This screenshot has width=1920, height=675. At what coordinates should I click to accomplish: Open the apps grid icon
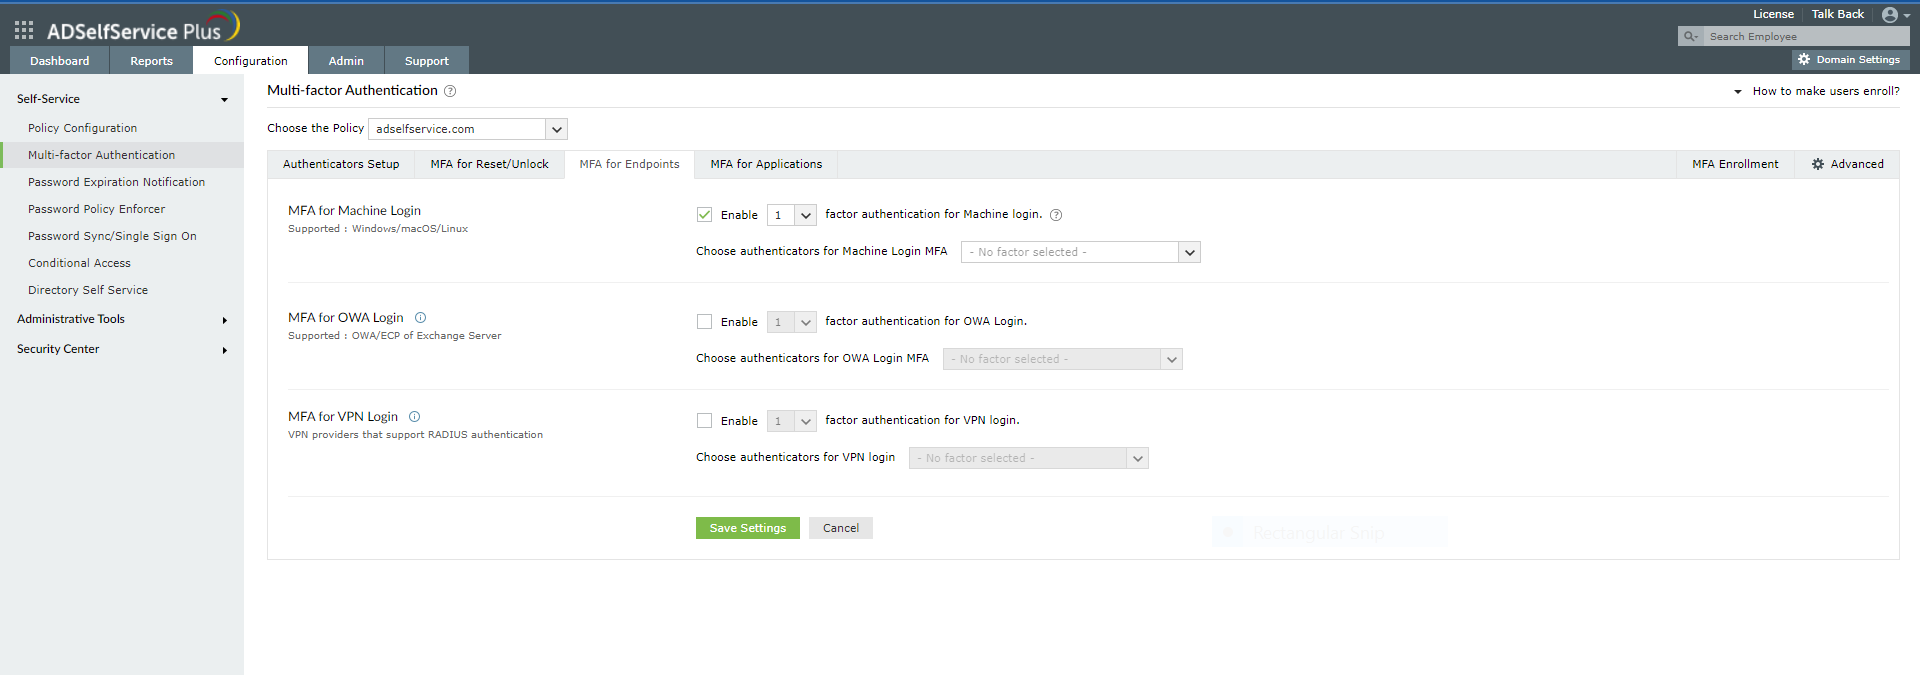24,30
